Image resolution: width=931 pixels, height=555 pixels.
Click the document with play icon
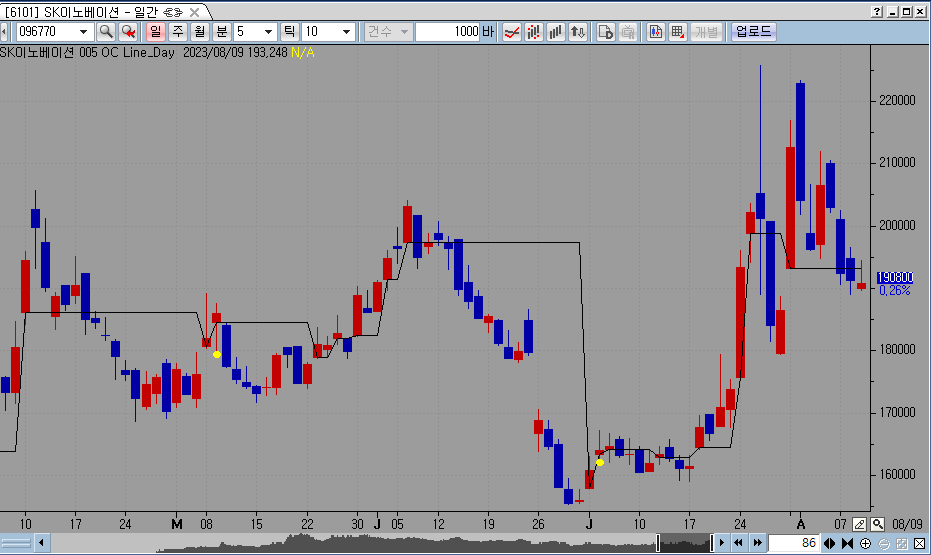pos(606,32)
